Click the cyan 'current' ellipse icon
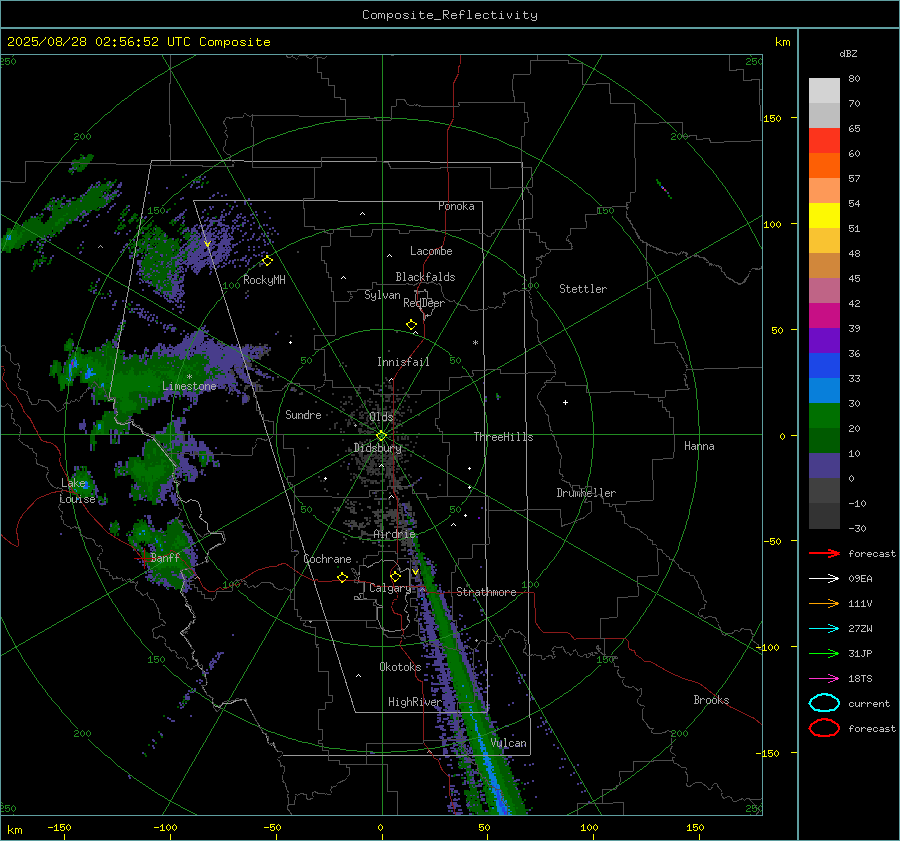 (x=824, y=703)
